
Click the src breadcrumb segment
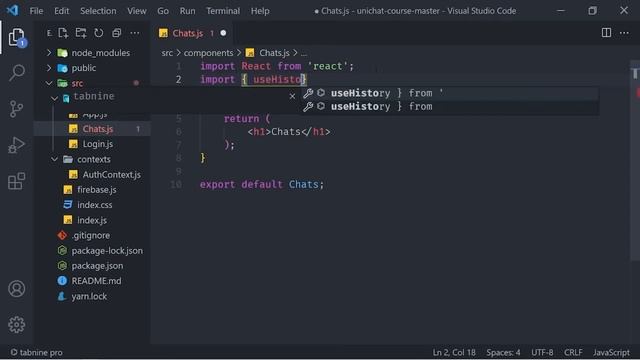167,53
